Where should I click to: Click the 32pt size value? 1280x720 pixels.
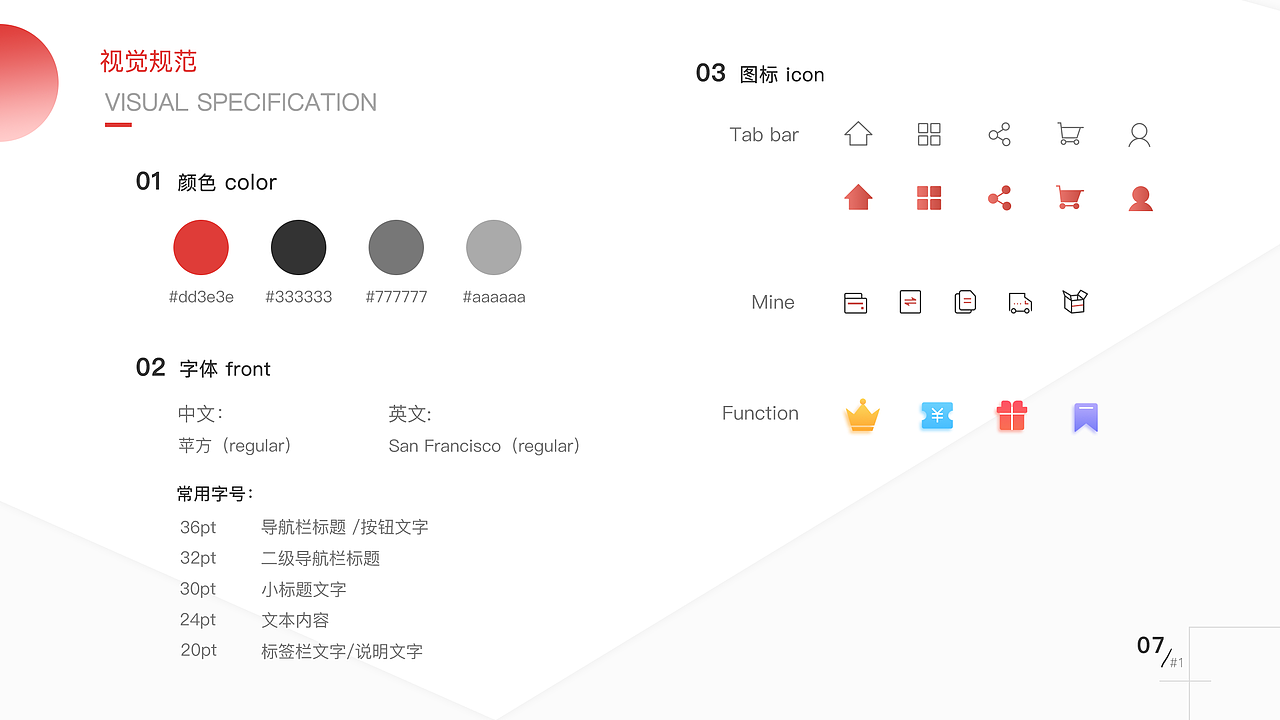198,558
